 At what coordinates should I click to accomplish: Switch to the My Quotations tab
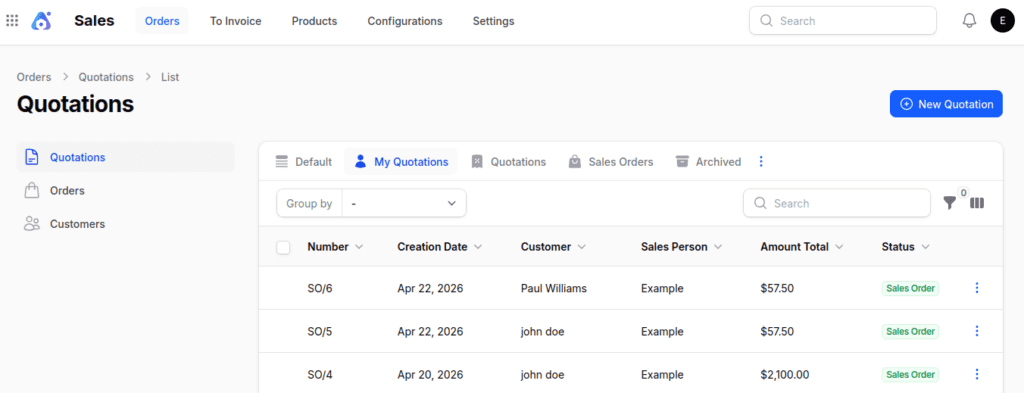tap(401, 162)
